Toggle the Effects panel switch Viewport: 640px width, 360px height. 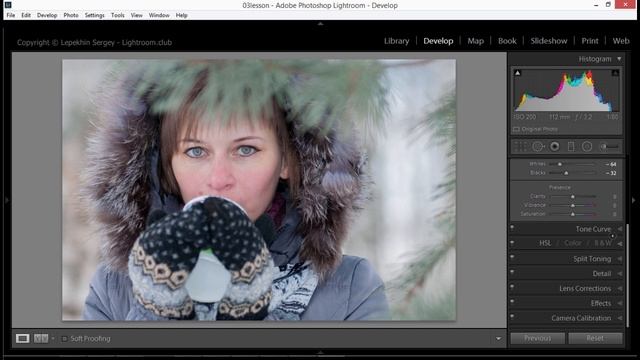[x=512, y=301]
